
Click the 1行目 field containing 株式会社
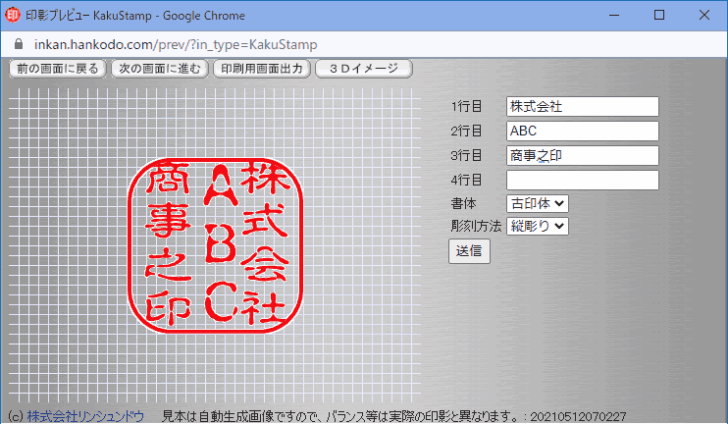582,106
